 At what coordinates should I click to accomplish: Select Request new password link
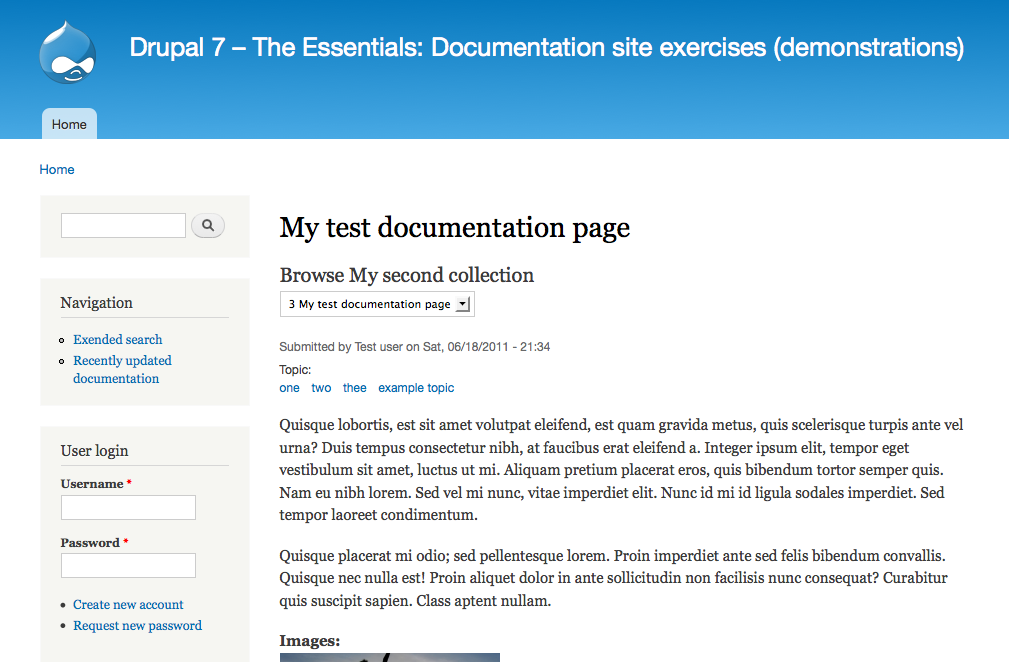[137, 626]
